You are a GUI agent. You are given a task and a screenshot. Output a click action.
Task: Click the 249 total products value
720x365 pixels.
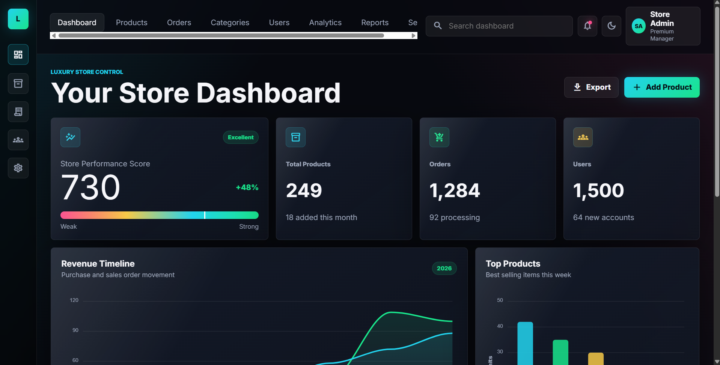[304, 191]
